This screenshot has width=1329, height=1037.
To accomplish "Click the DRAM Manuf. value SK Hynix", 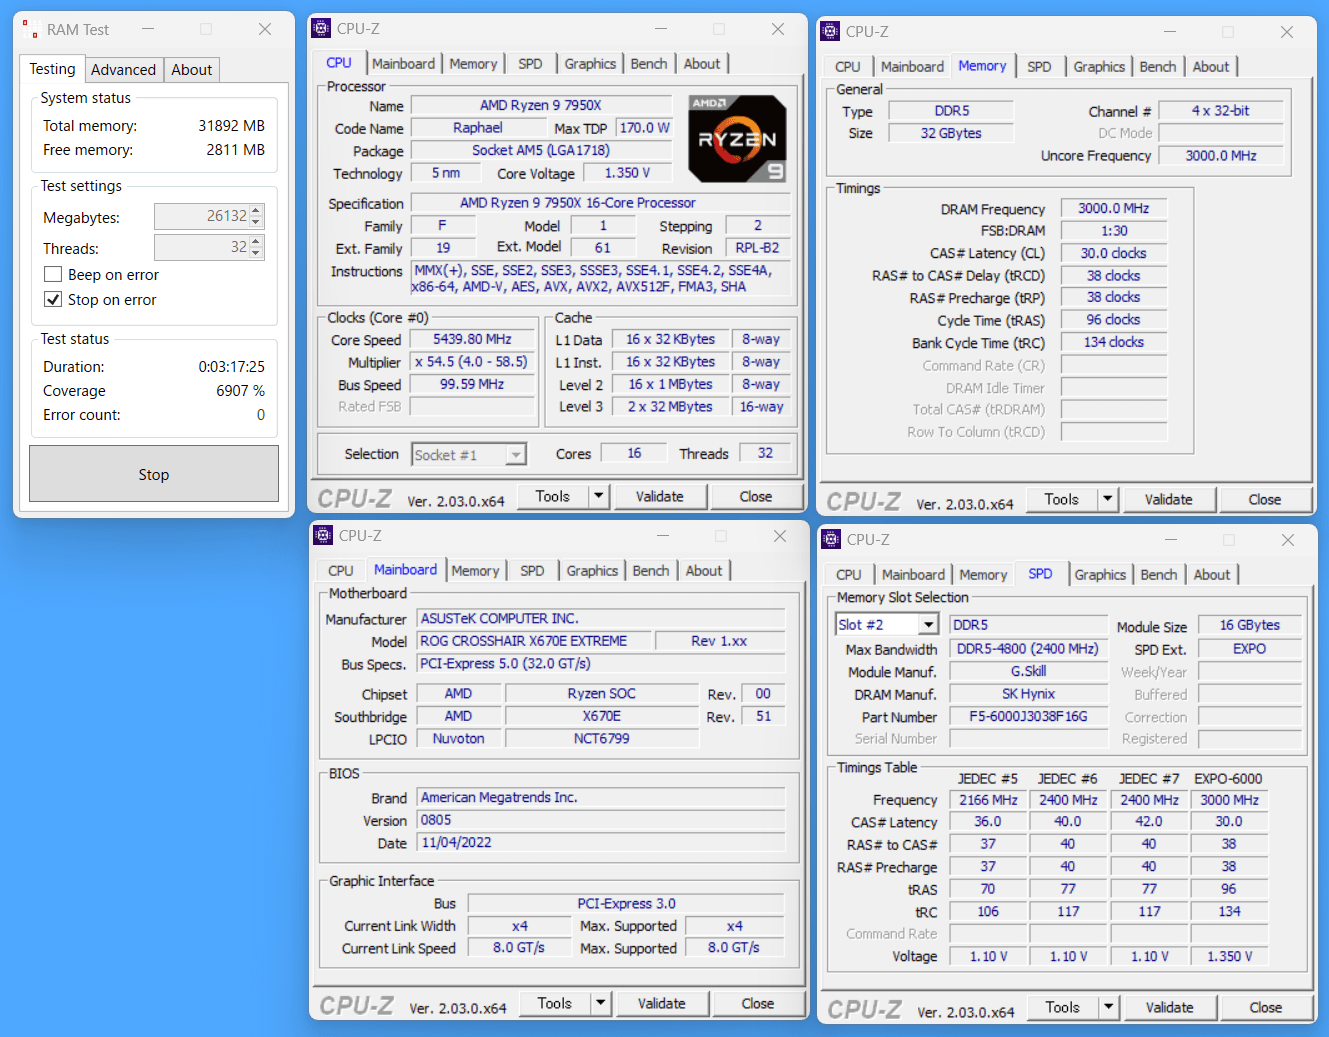I will pyautogui.click(x=1028, y=694).
